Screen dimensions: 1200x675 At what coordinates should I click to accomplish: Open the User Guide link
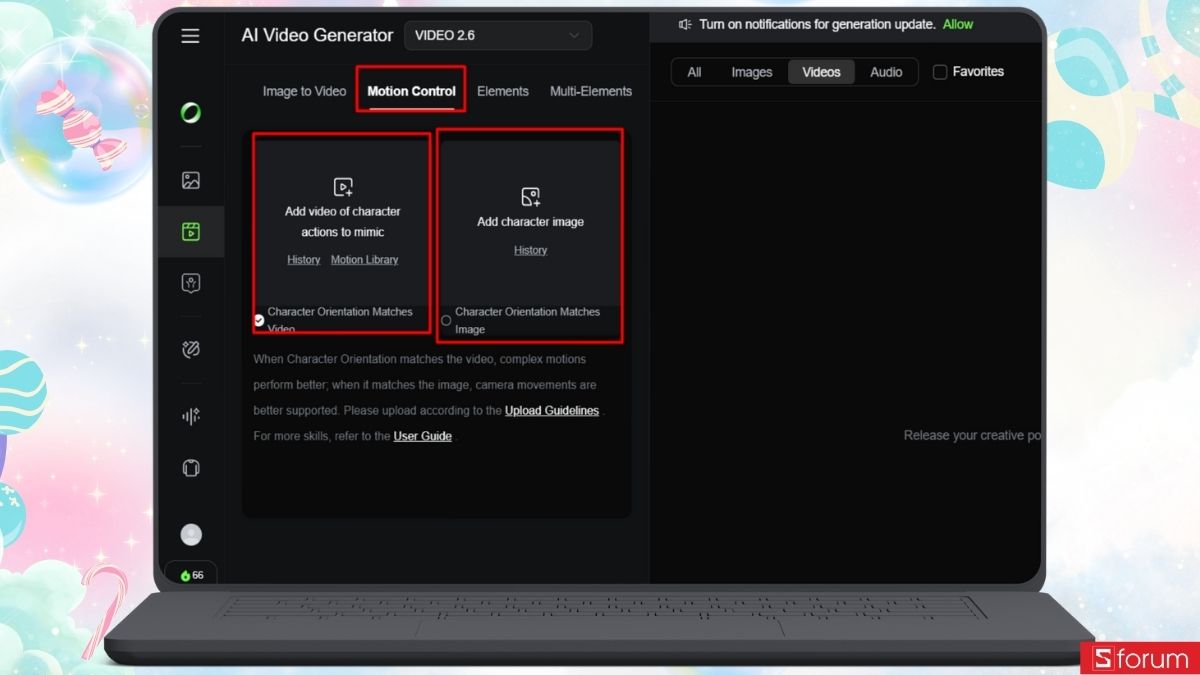click(423, 437)
